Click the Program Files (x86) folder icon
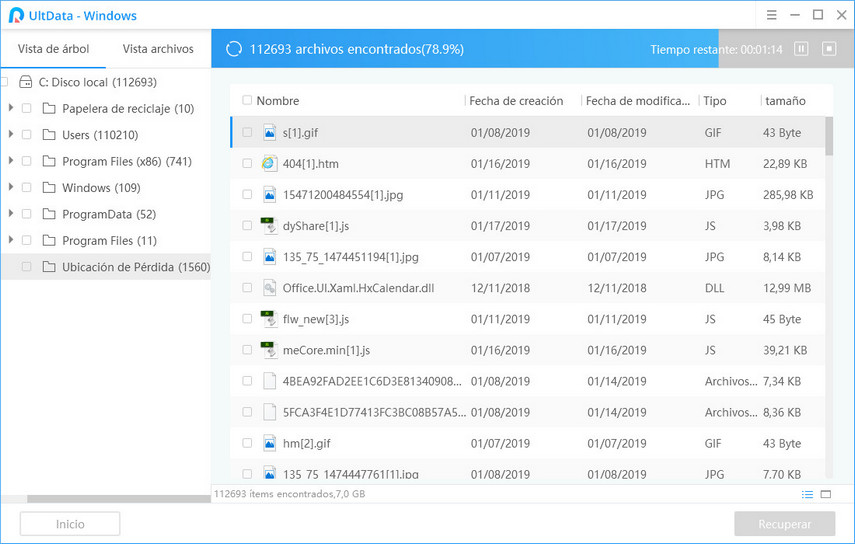Viewport: 855px width, 544px height. [x=49, y=161]
